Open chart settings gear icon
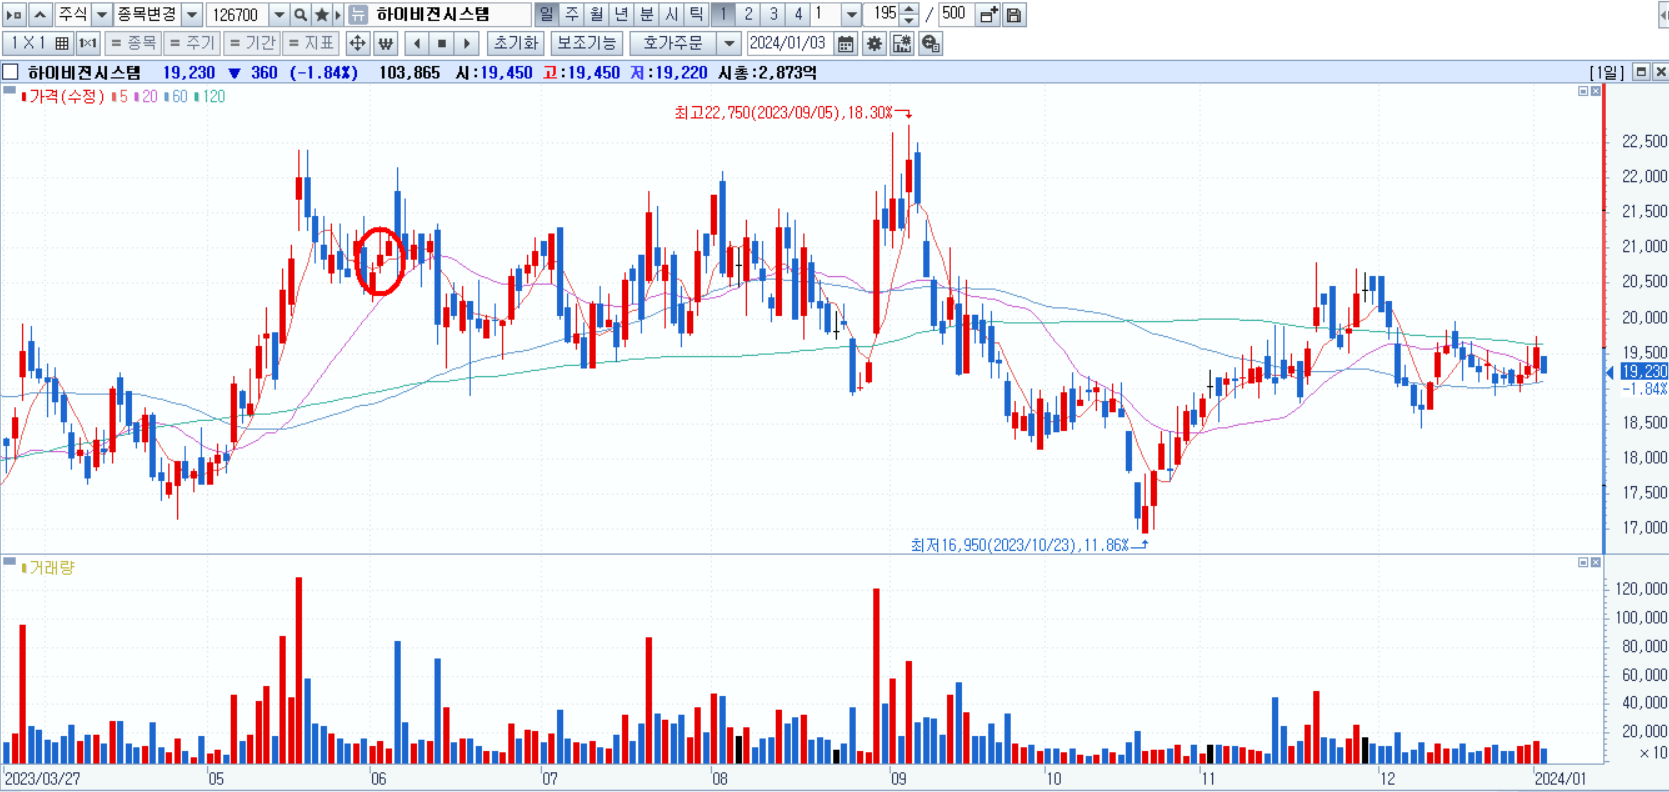Screen dimensions: 1669x792 point(875,43)
